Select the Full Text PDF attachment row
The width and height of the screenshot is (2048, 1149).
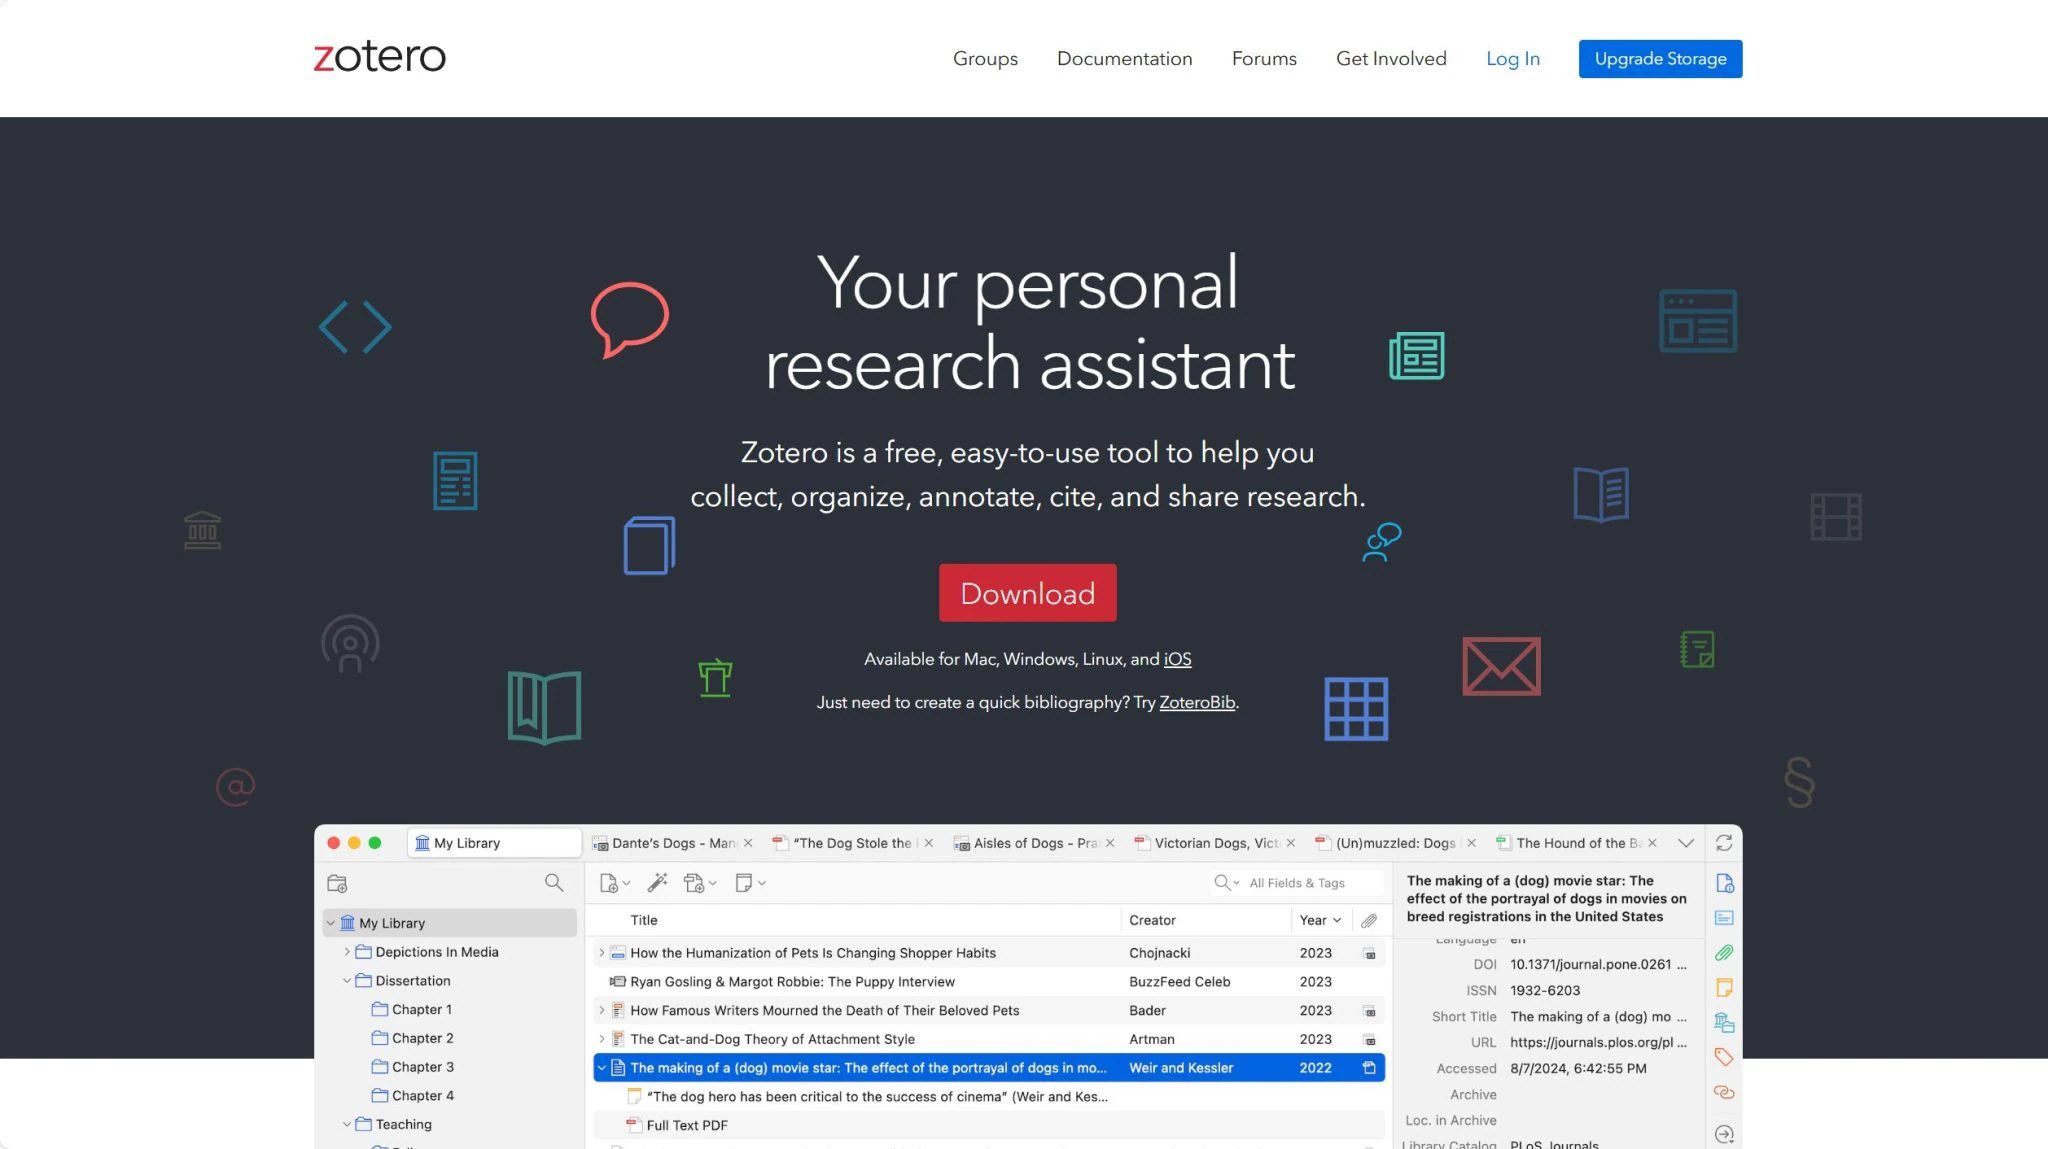click(x=988, y=1125)
